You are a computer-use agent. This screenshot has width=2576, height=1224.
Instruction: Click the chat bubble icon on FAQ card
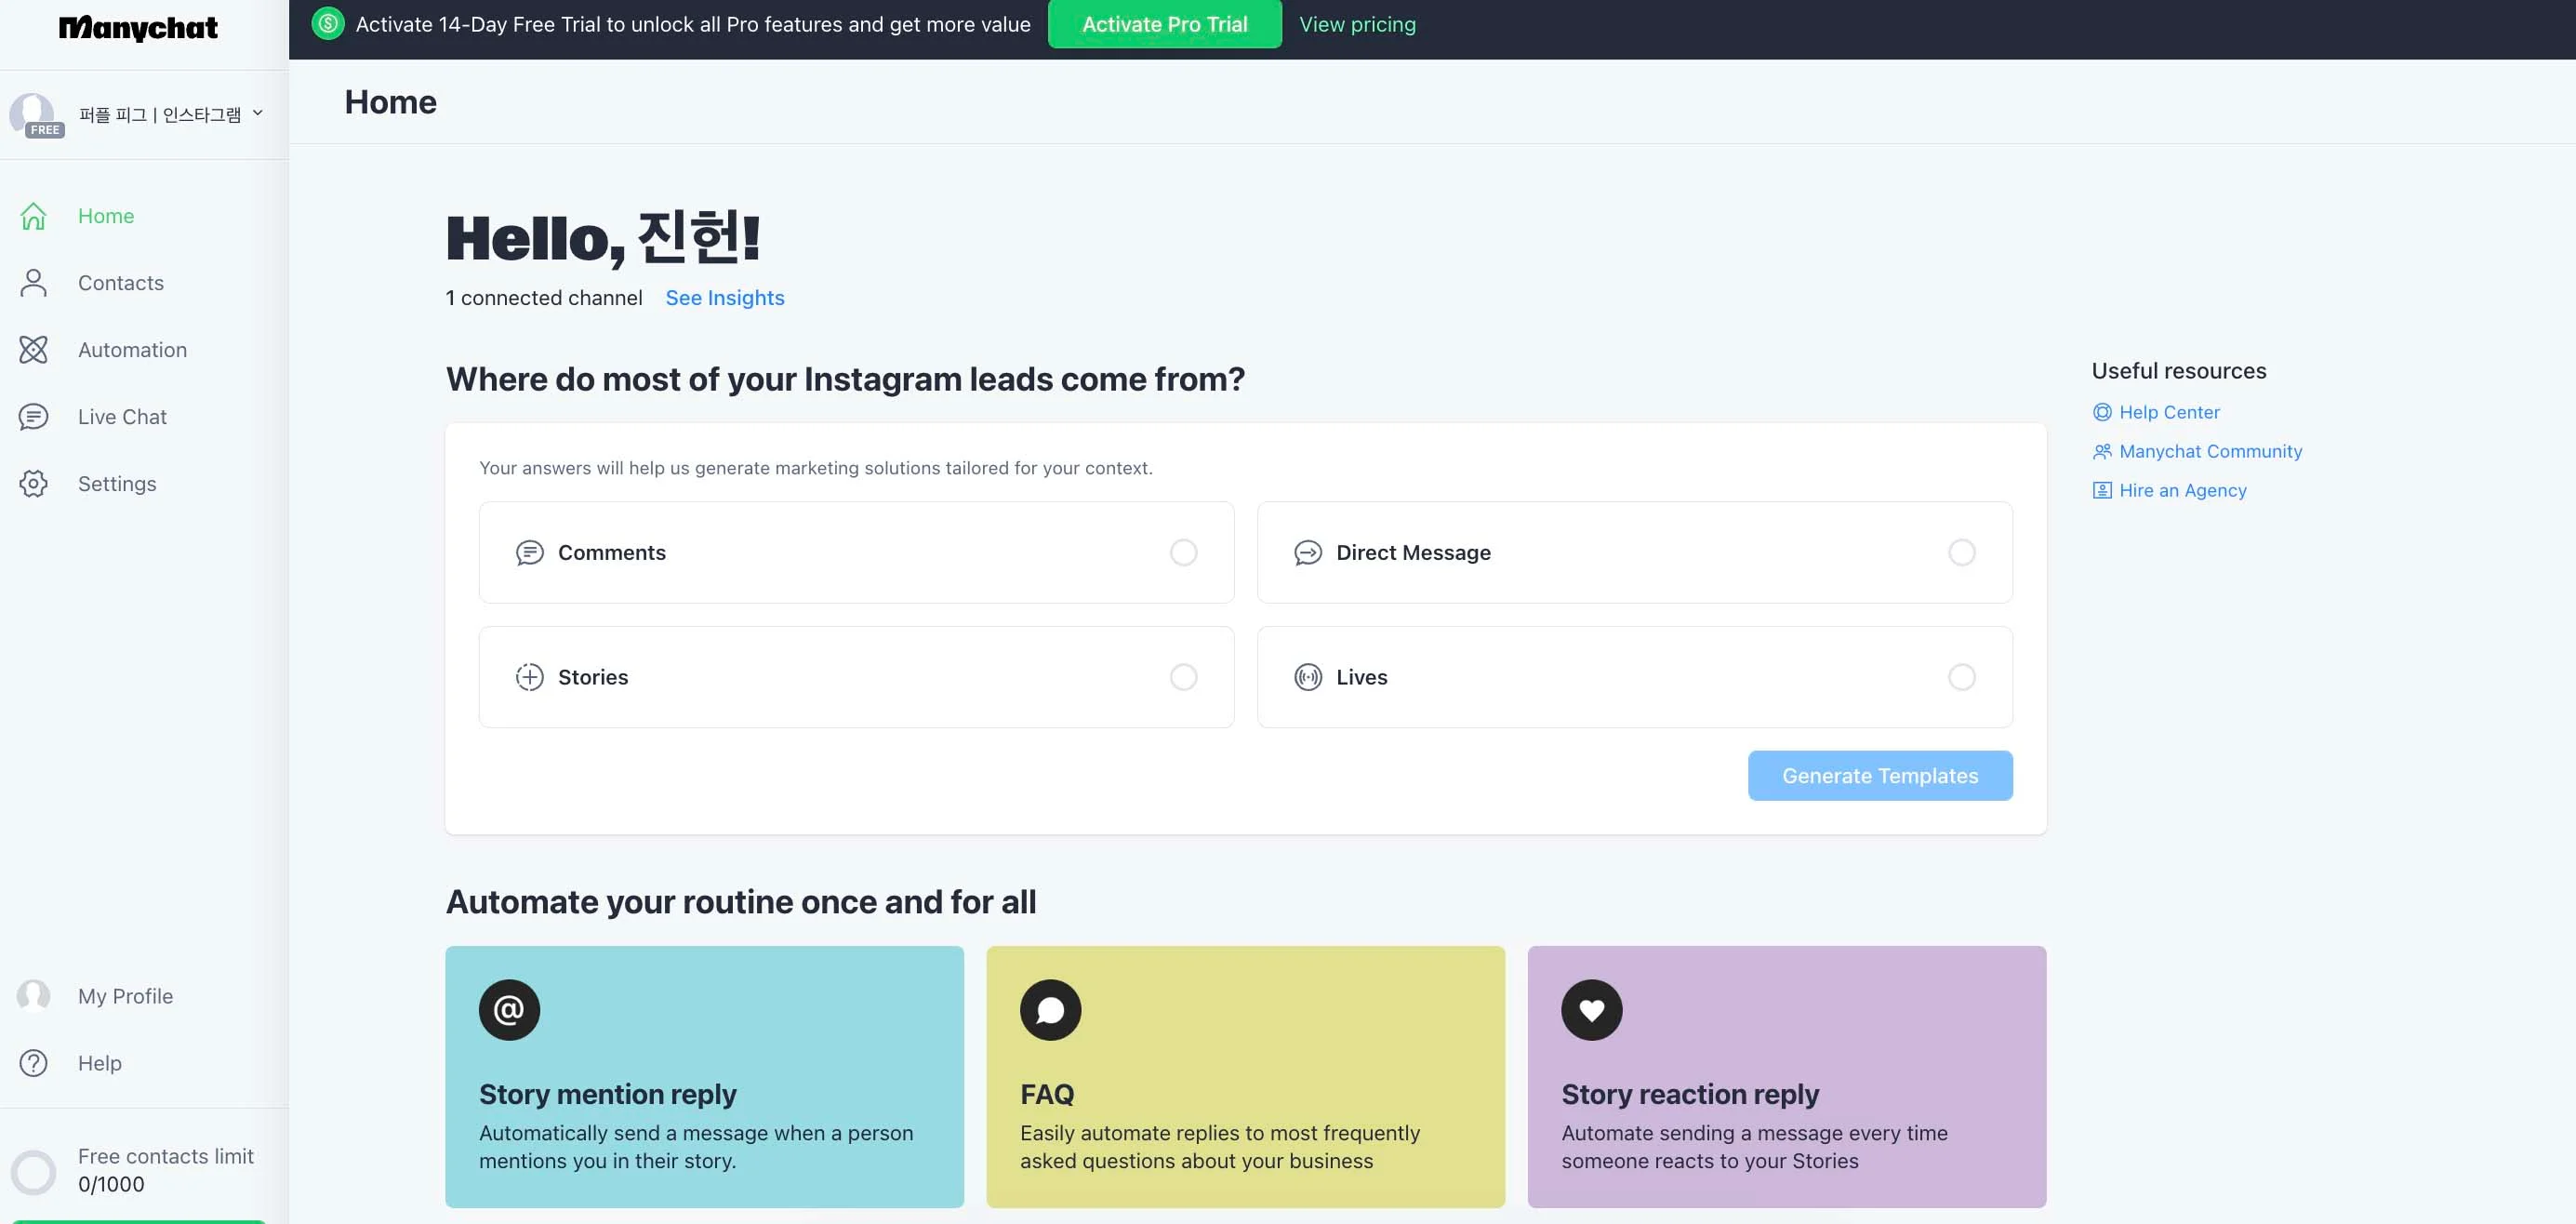click(1050, 1010)
